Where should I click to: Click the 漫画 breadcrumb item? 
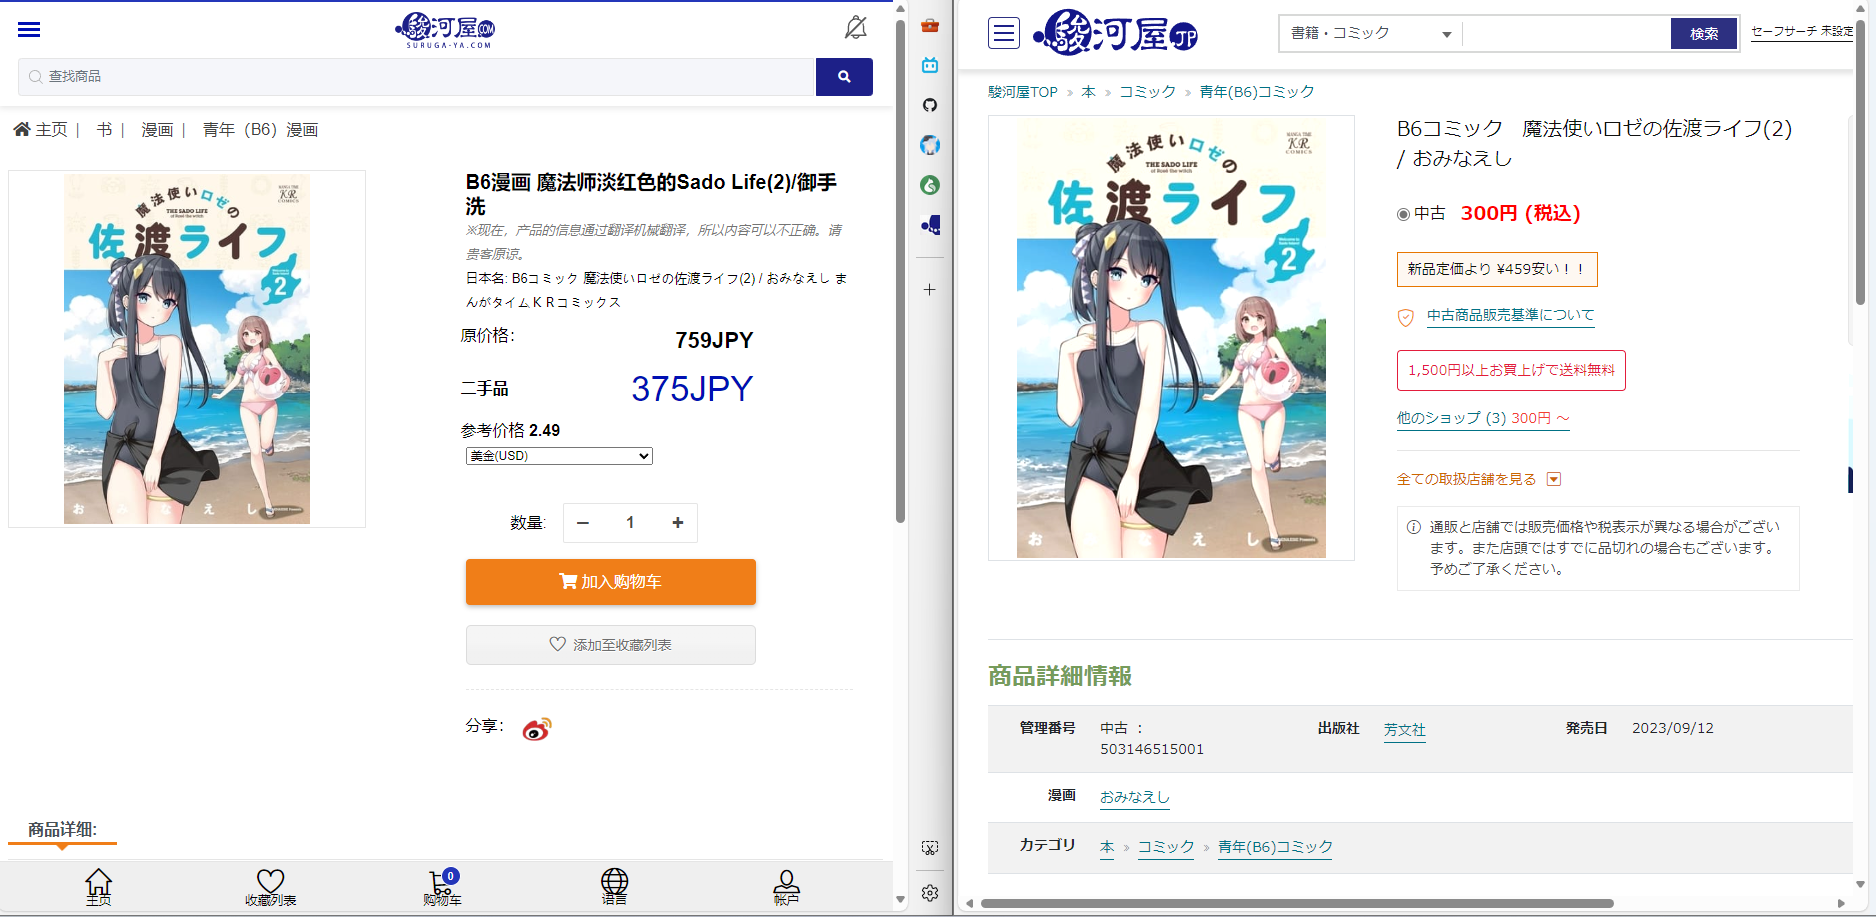coord(156,129)
